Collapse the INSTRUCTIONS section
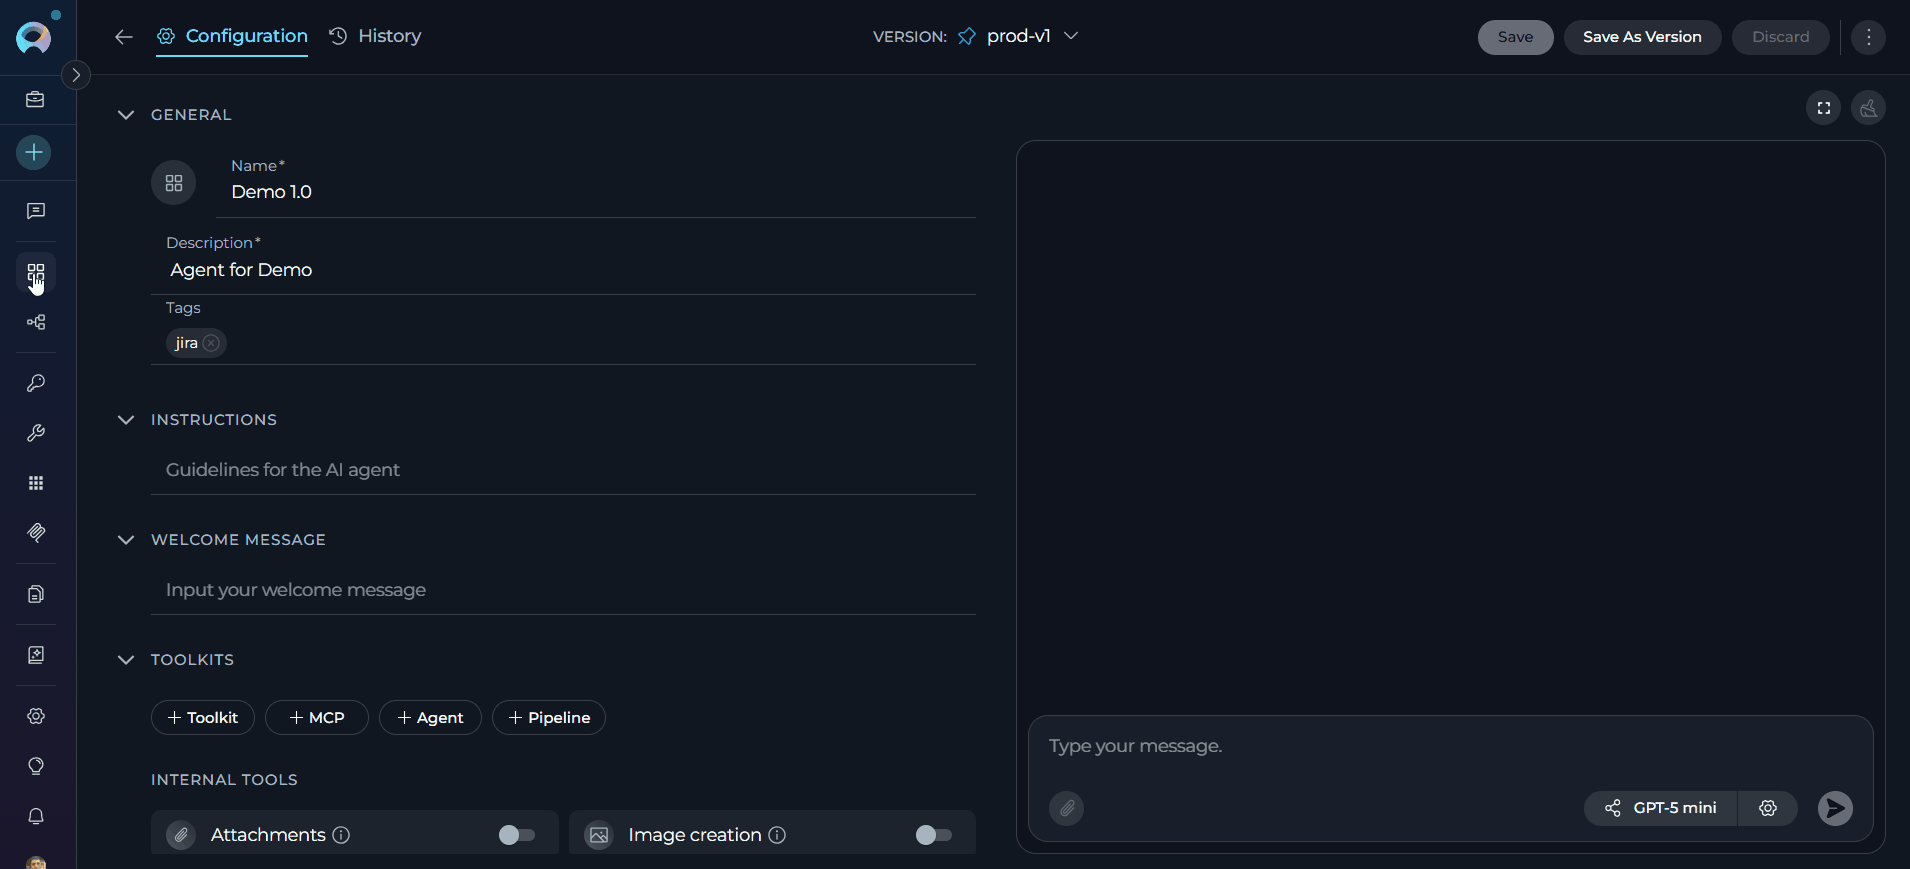The height and width of the screenshot is (869, 1910). 126,420
